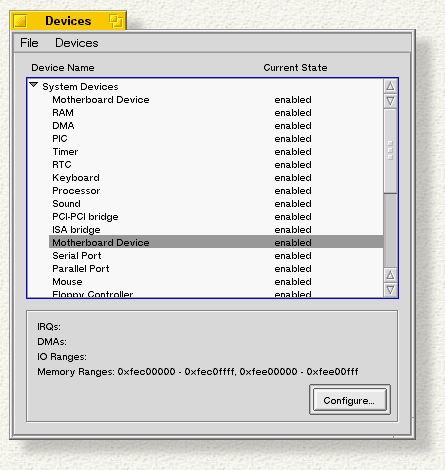The image size is (445, 470).
Task: Open the File menu
Action: [x=29, y=43]
